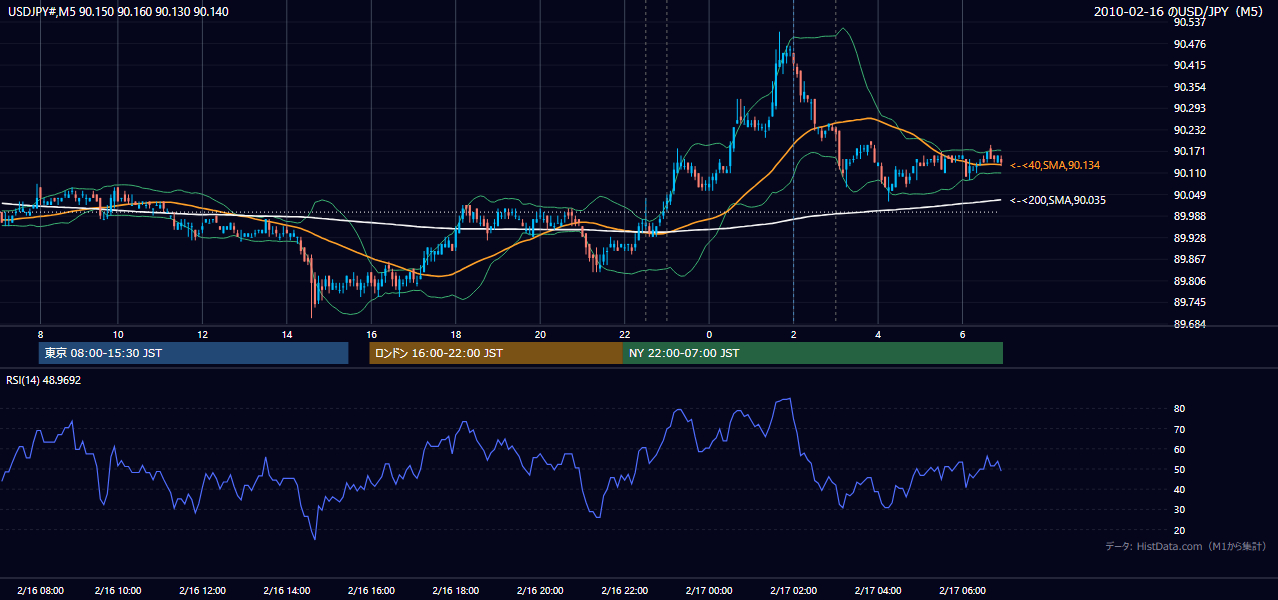Click price axis value 90.537
The height and width of the screenshot is (600, 1278).
coord(1188,22)
